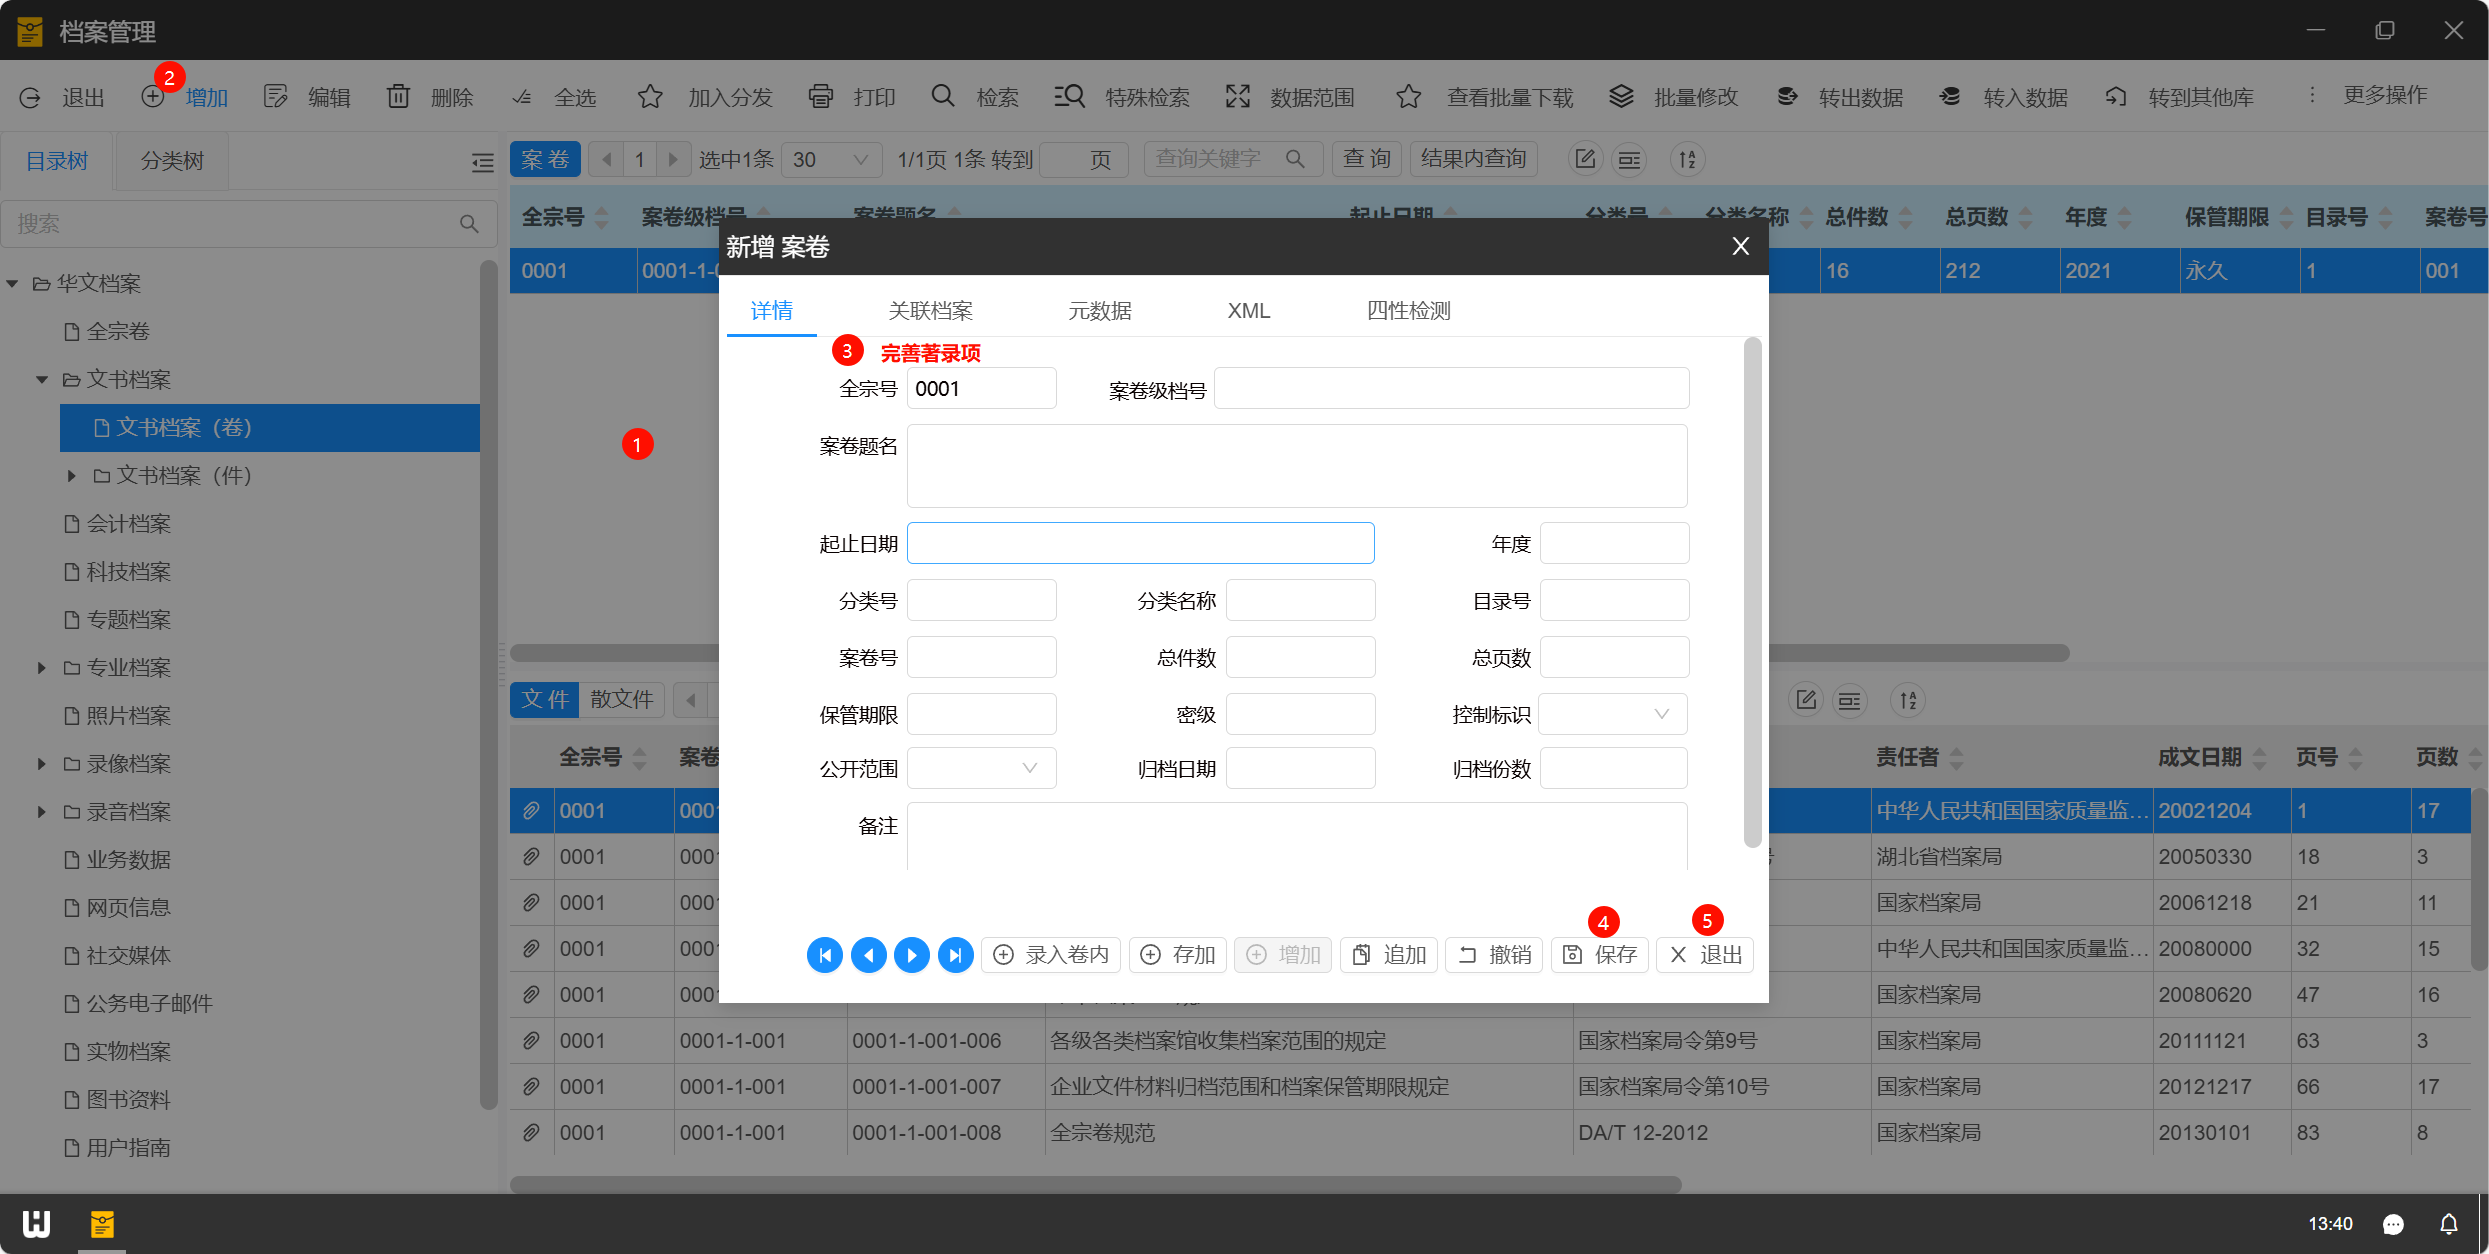Viewport: 2489px width, 1254px height.
Task: Open page size dropdown showing 30
Action: pyautogui.click(x=830, y=160)
